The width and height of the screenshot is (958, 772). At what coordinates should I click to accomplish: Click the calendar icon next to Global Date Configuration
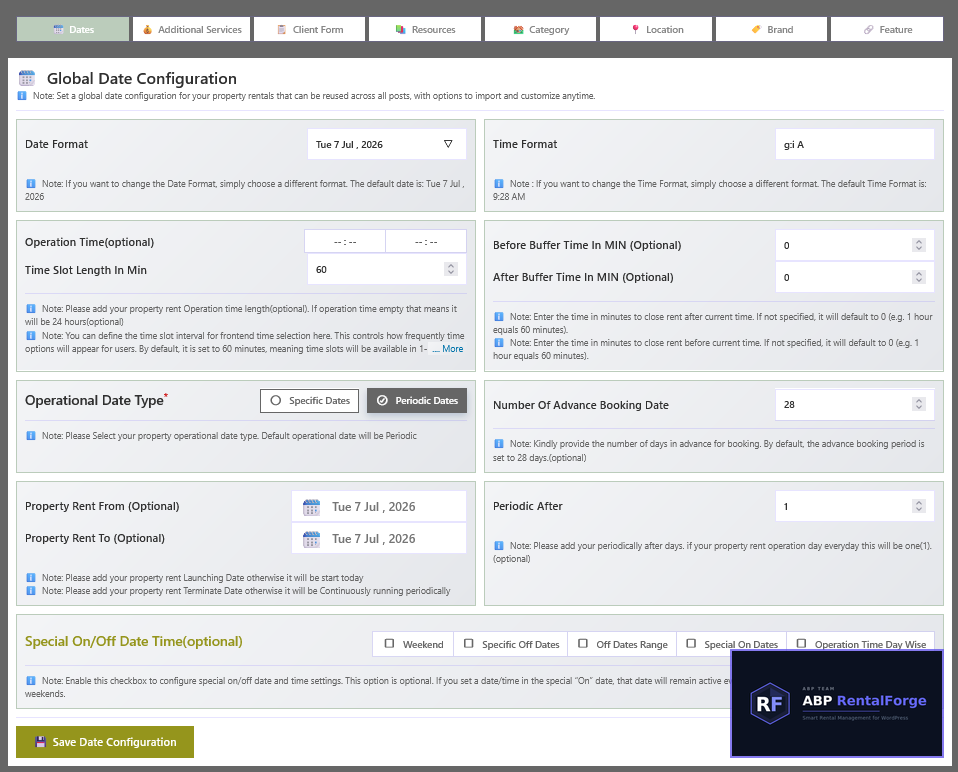pyautogui.click(x=27, y=78)
